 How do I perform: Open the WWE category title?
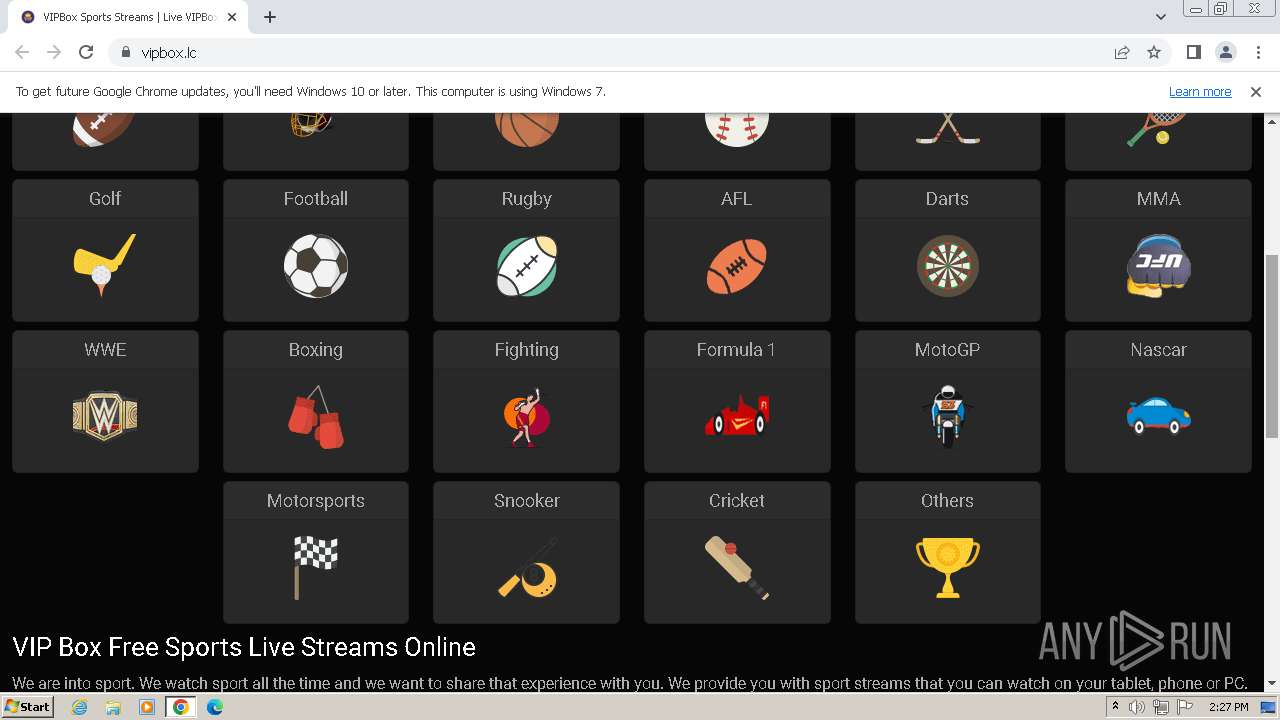(105, 349)
